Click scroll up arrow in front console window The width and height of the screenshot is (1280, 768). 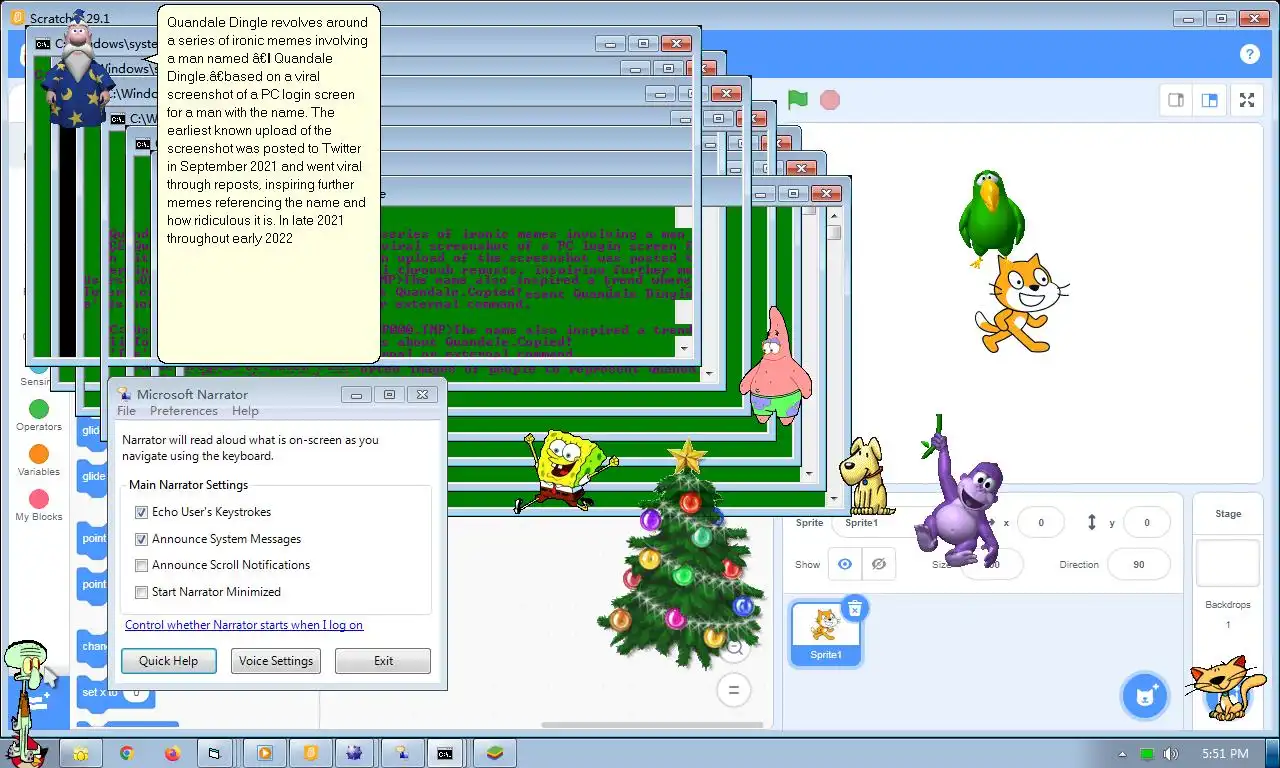click(x=834, y=218)
